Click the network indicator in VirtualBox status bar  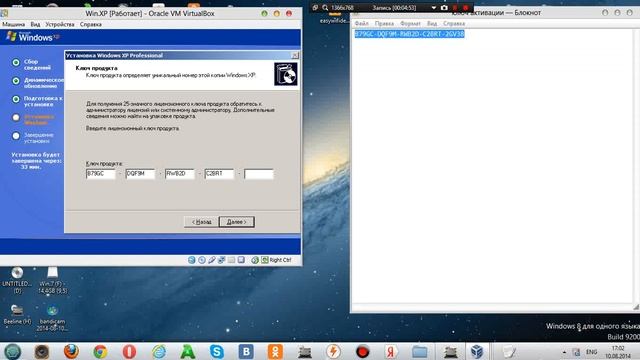(x=221, y=260)
